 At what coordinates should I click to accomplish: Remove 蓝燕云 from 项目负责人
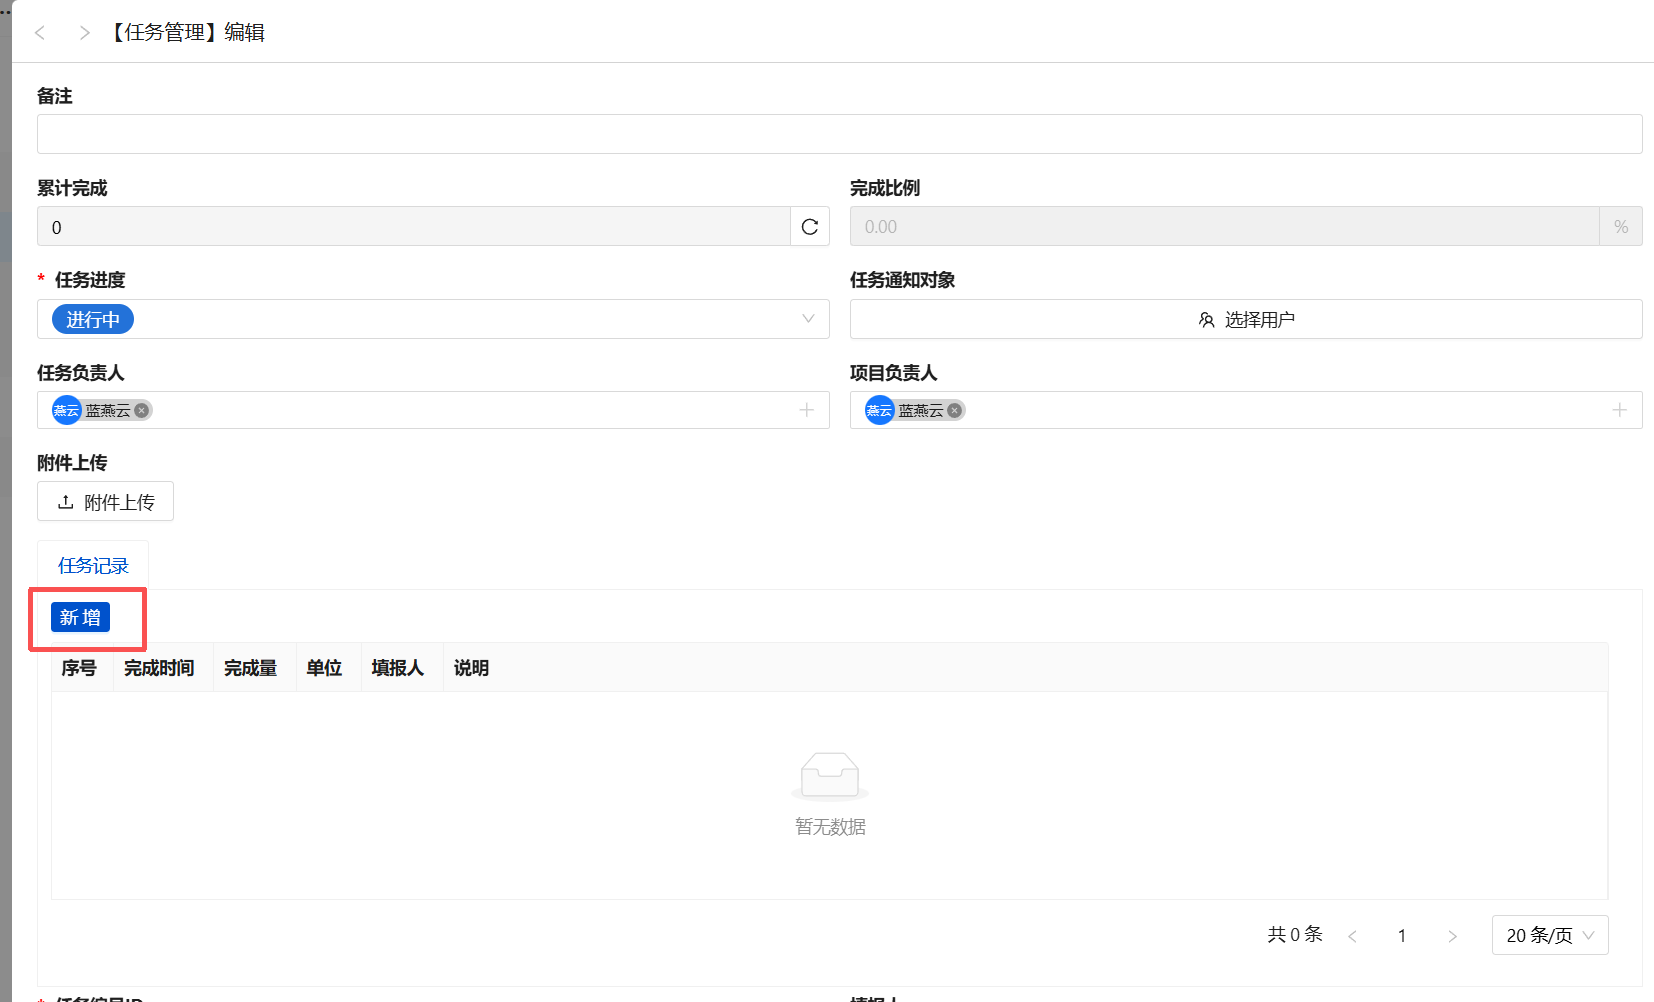(x=955, y=410)
